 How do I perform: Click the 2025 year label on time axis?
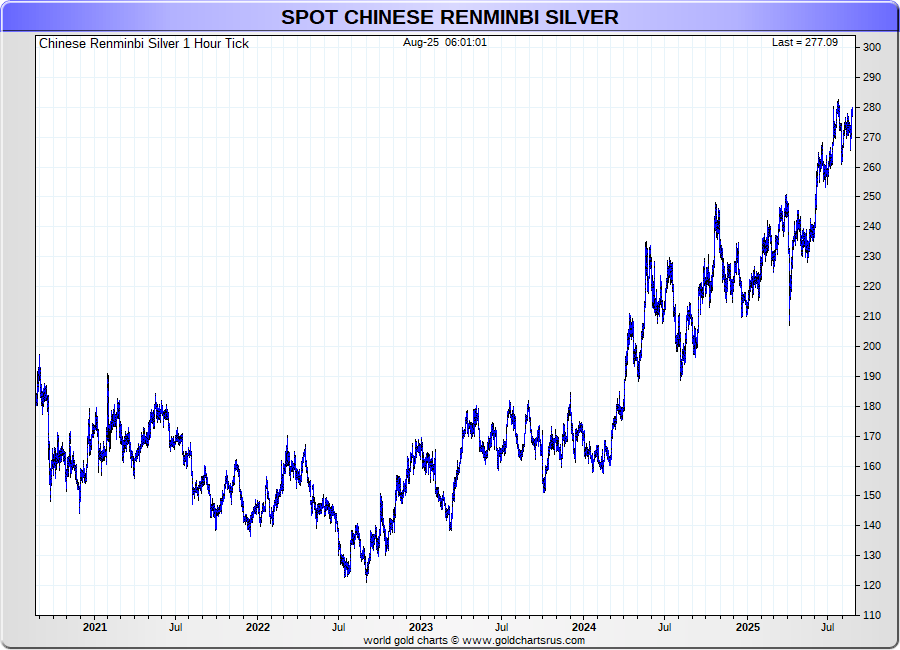coord(747,627)
